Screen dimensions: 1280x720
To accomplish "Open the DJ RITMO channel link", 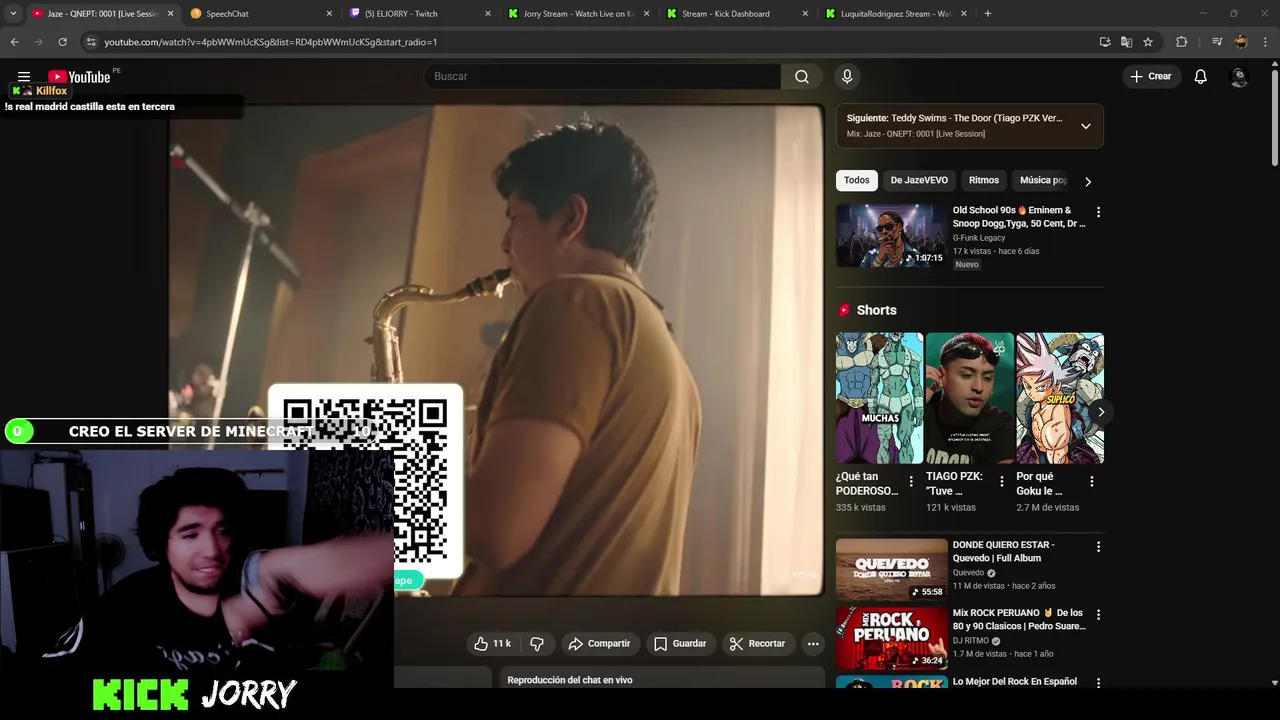I will coord(970,641).
